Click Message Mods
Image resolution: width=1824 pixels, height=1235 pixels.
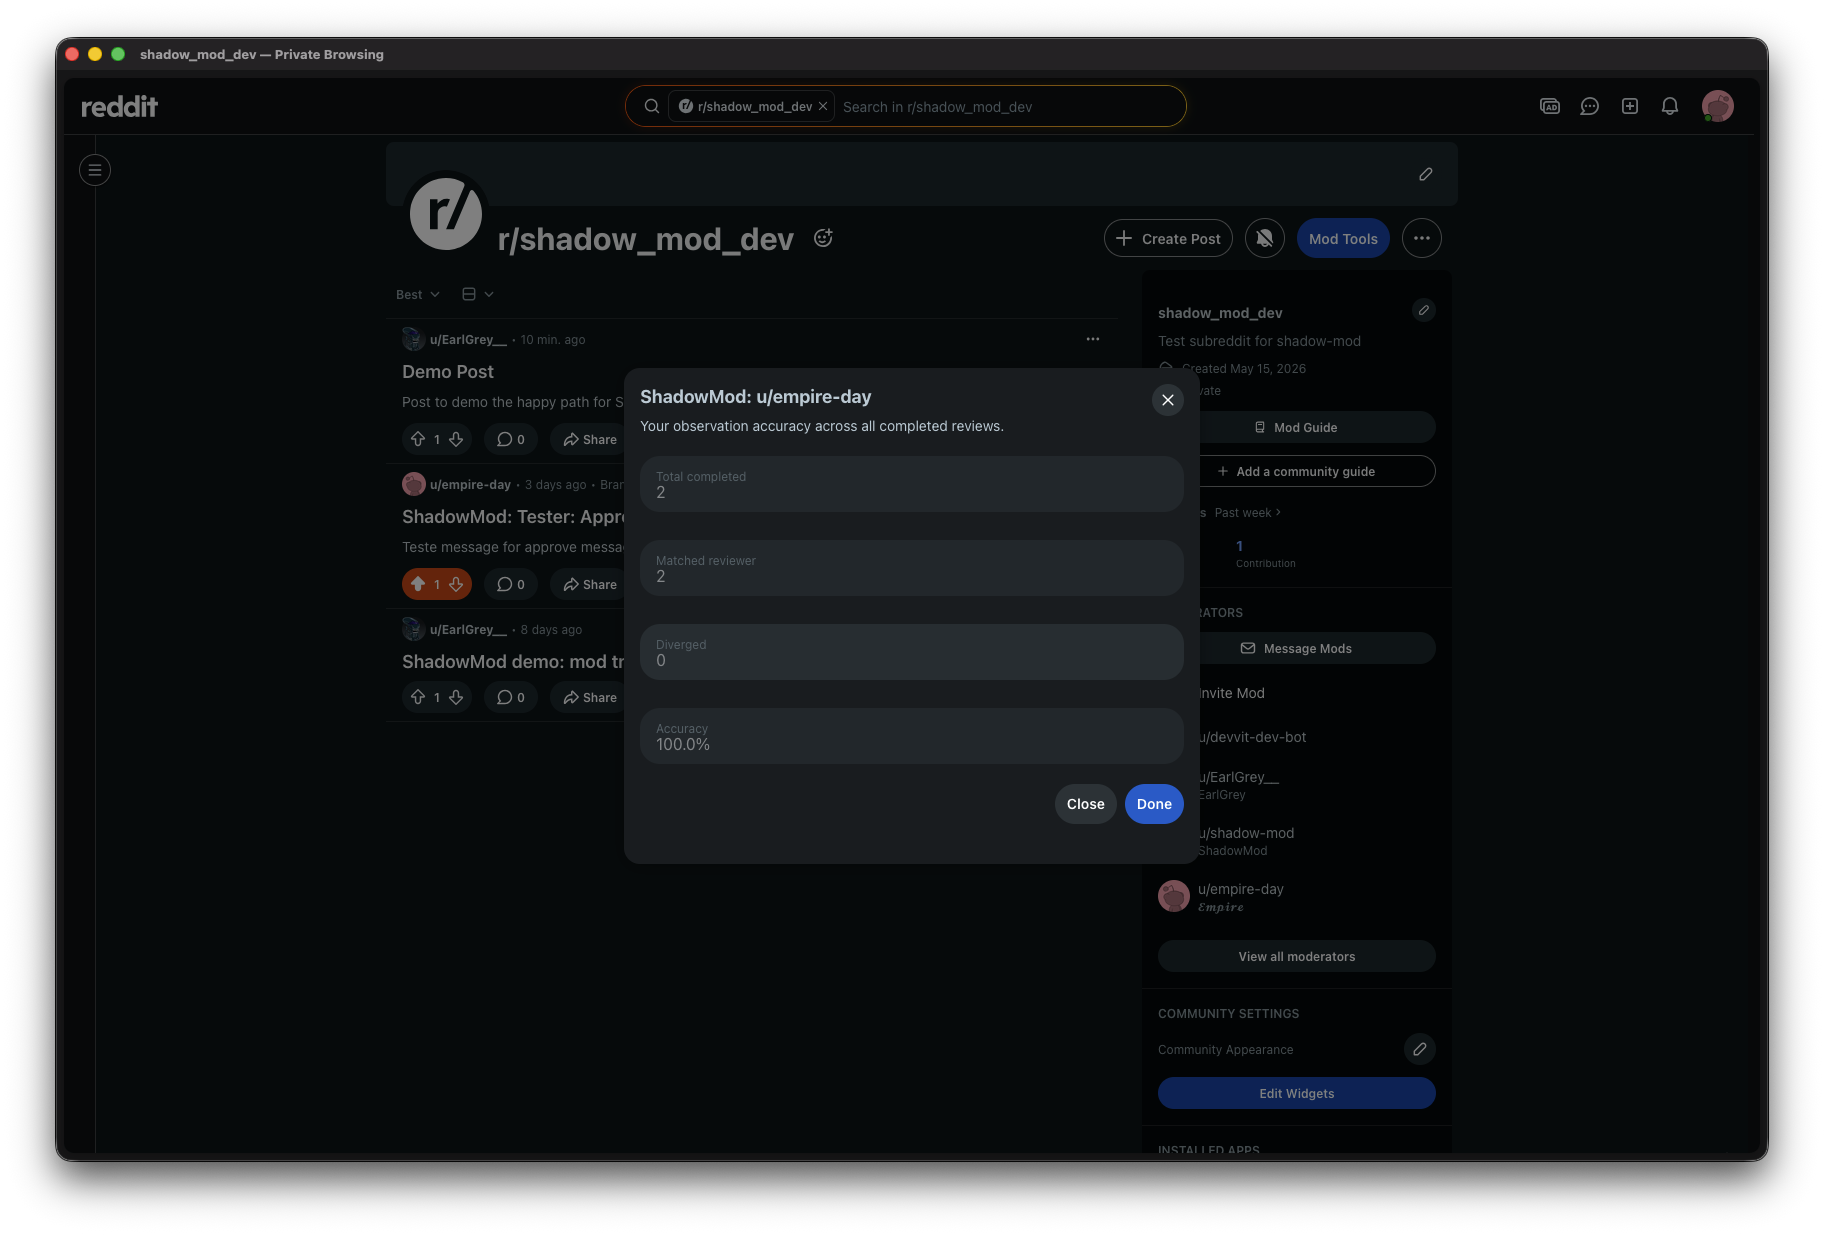pos(1317,649)
